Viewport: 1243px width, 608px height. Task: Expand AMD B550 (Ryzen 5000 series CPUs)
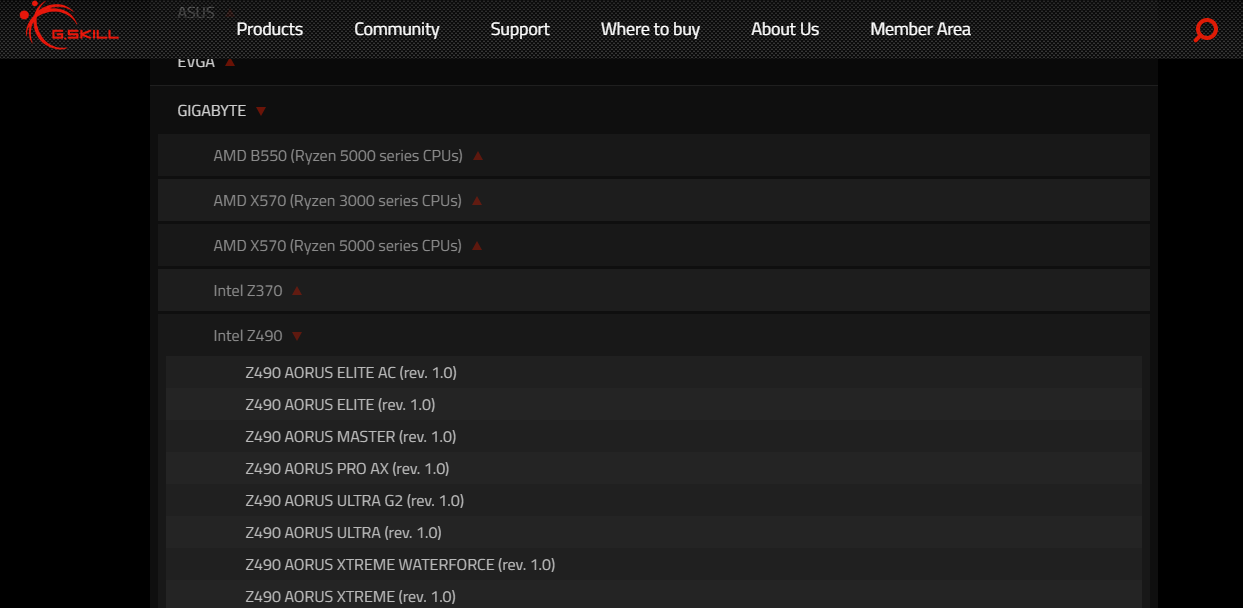click(x=654, y=155)
